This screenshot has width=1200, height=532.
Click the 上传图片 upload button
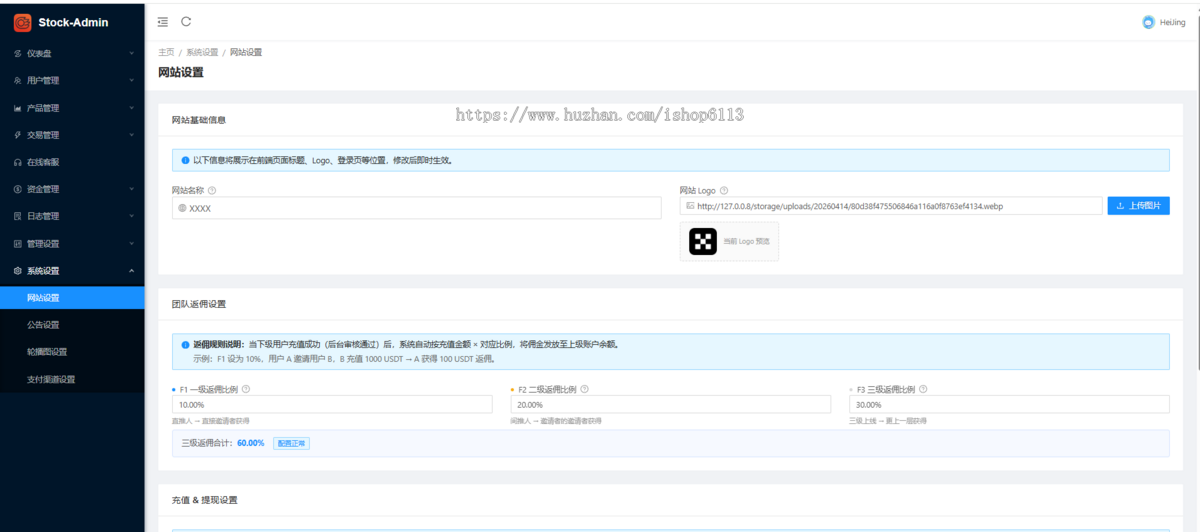click(1138, 205)
